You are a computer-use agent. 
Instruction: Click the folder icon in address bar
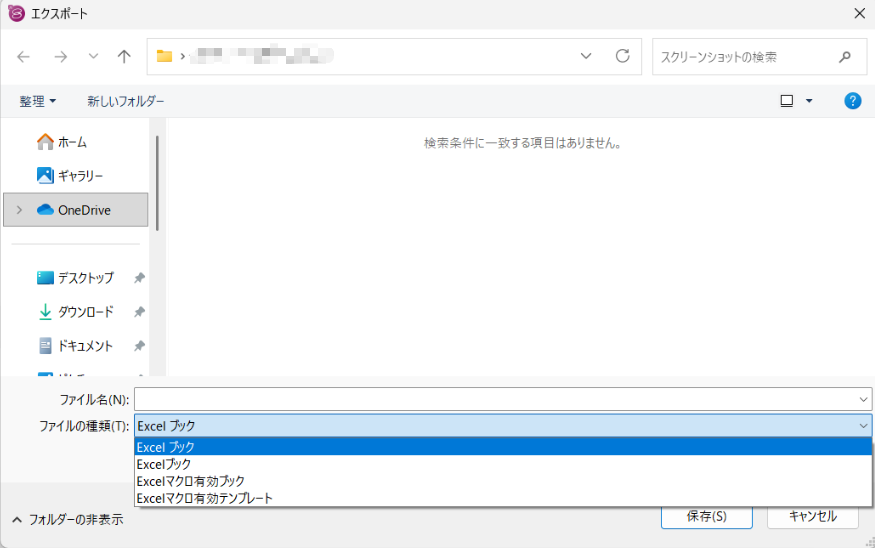tap(164, 56)
